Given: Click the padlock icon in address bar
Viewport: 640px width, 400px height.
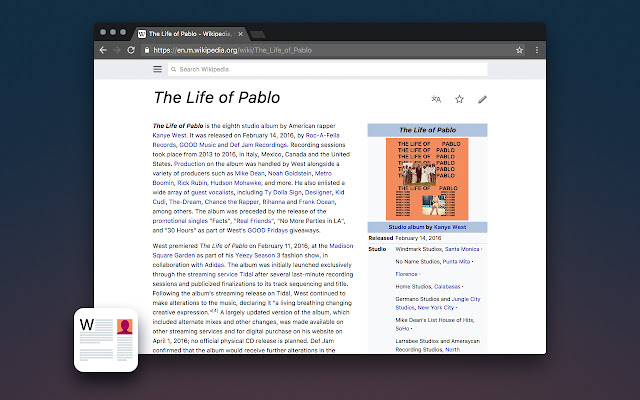Looking at the screenshot, I should pyautogui.click(x=147, y=50).
